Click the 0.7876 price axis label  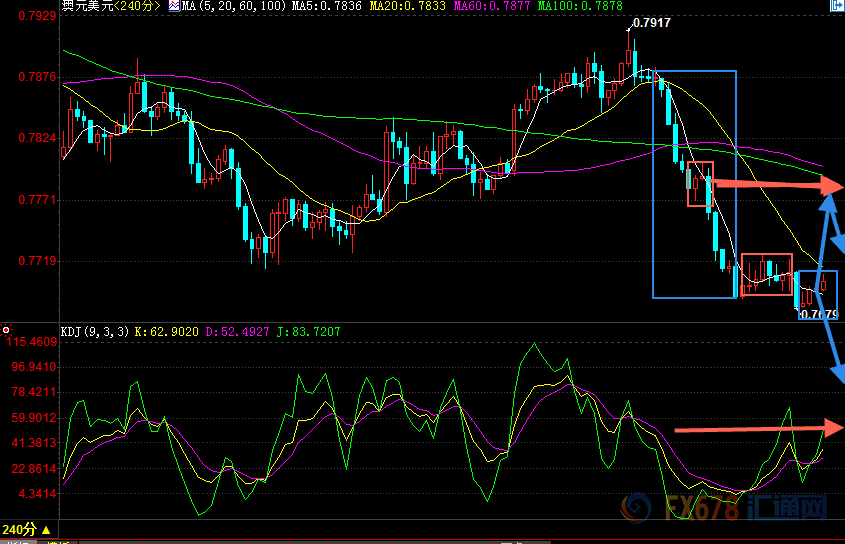(30, 76)
